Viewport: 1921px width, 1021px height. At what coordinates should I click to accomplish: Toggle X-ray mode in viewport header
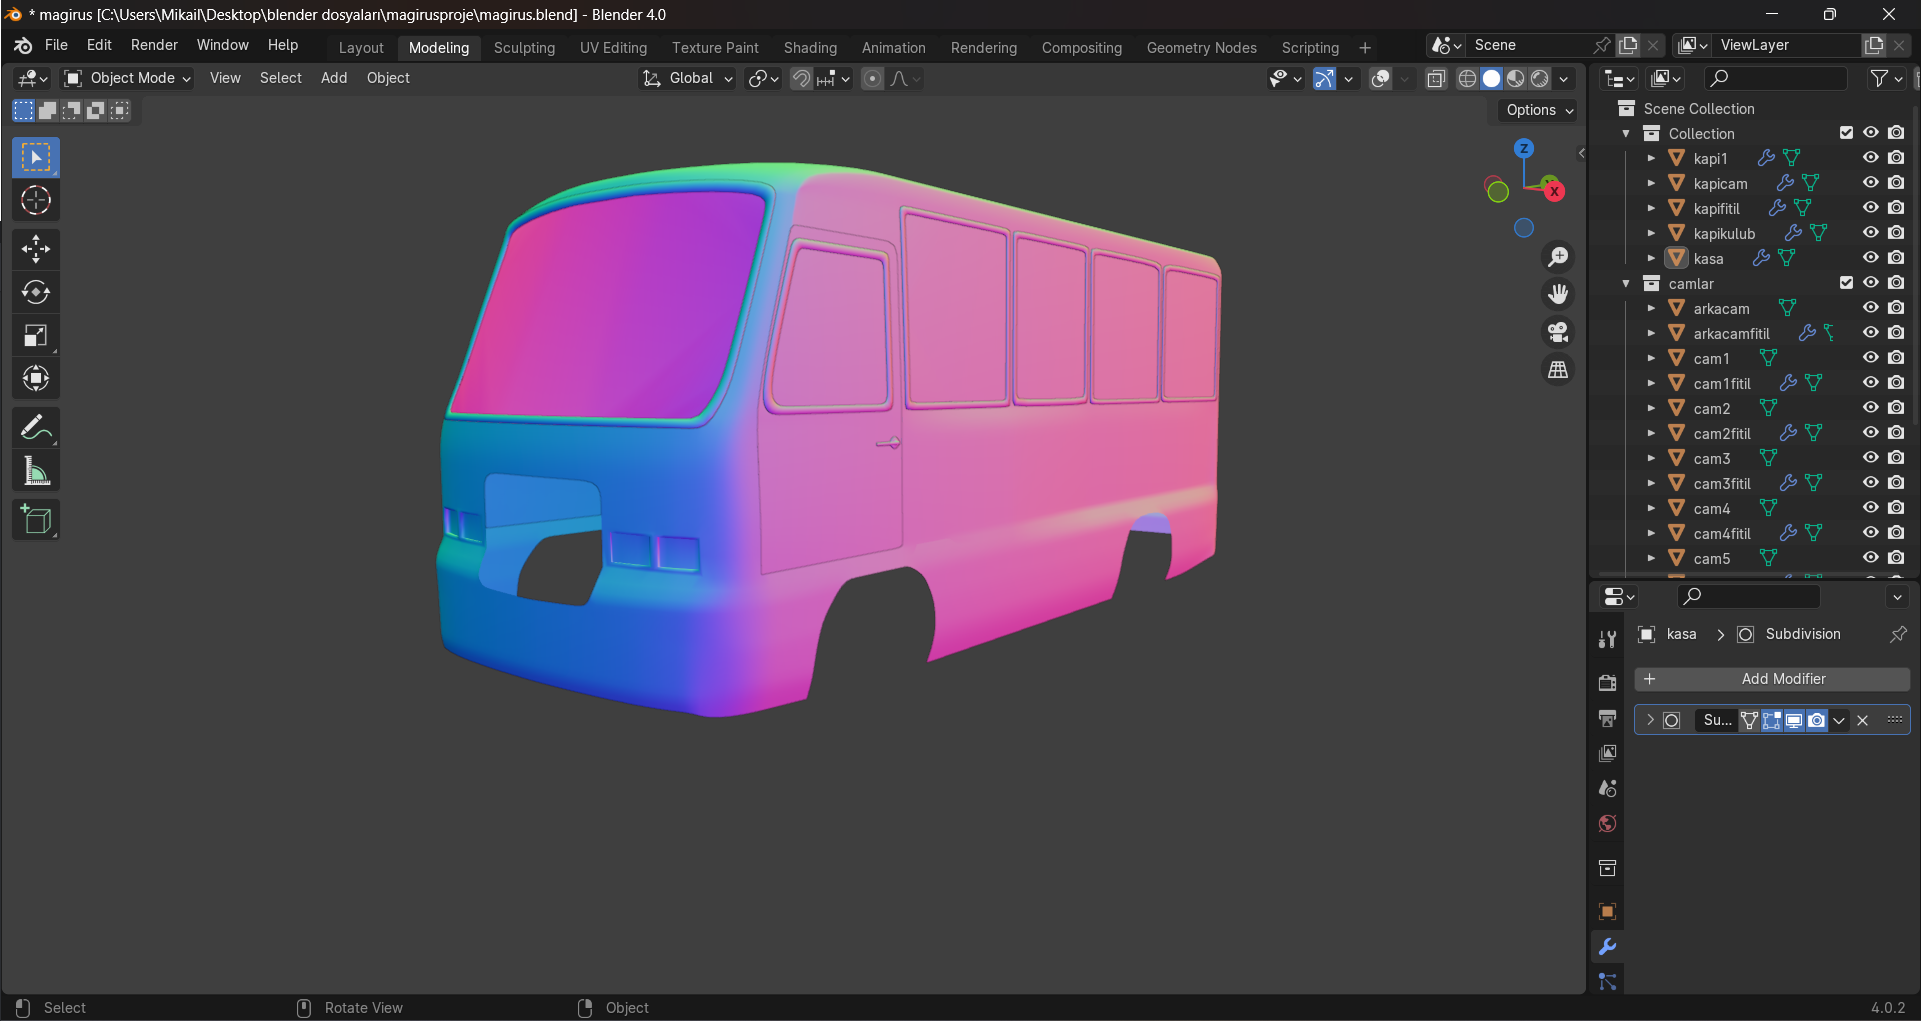[1436, 78]
